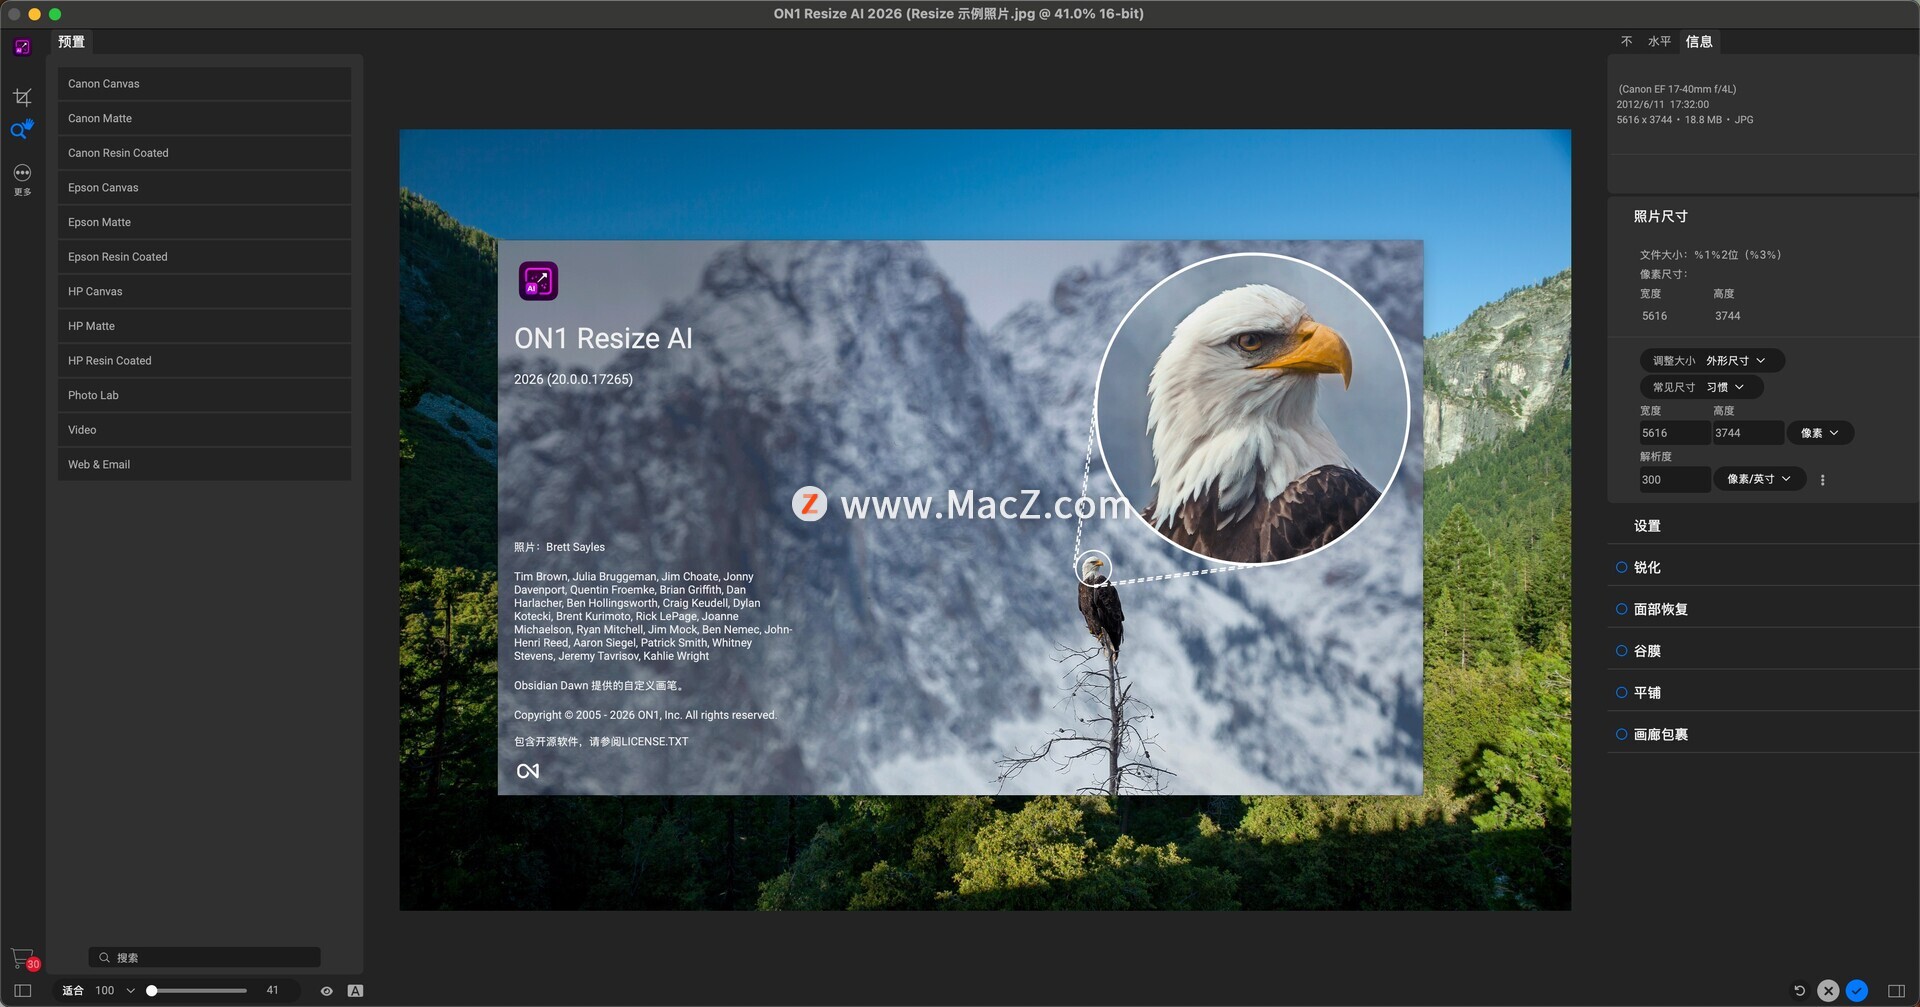Open the Photo Lab preset category
Viewport: 1920px width, 1007px height.
point(204,396)
